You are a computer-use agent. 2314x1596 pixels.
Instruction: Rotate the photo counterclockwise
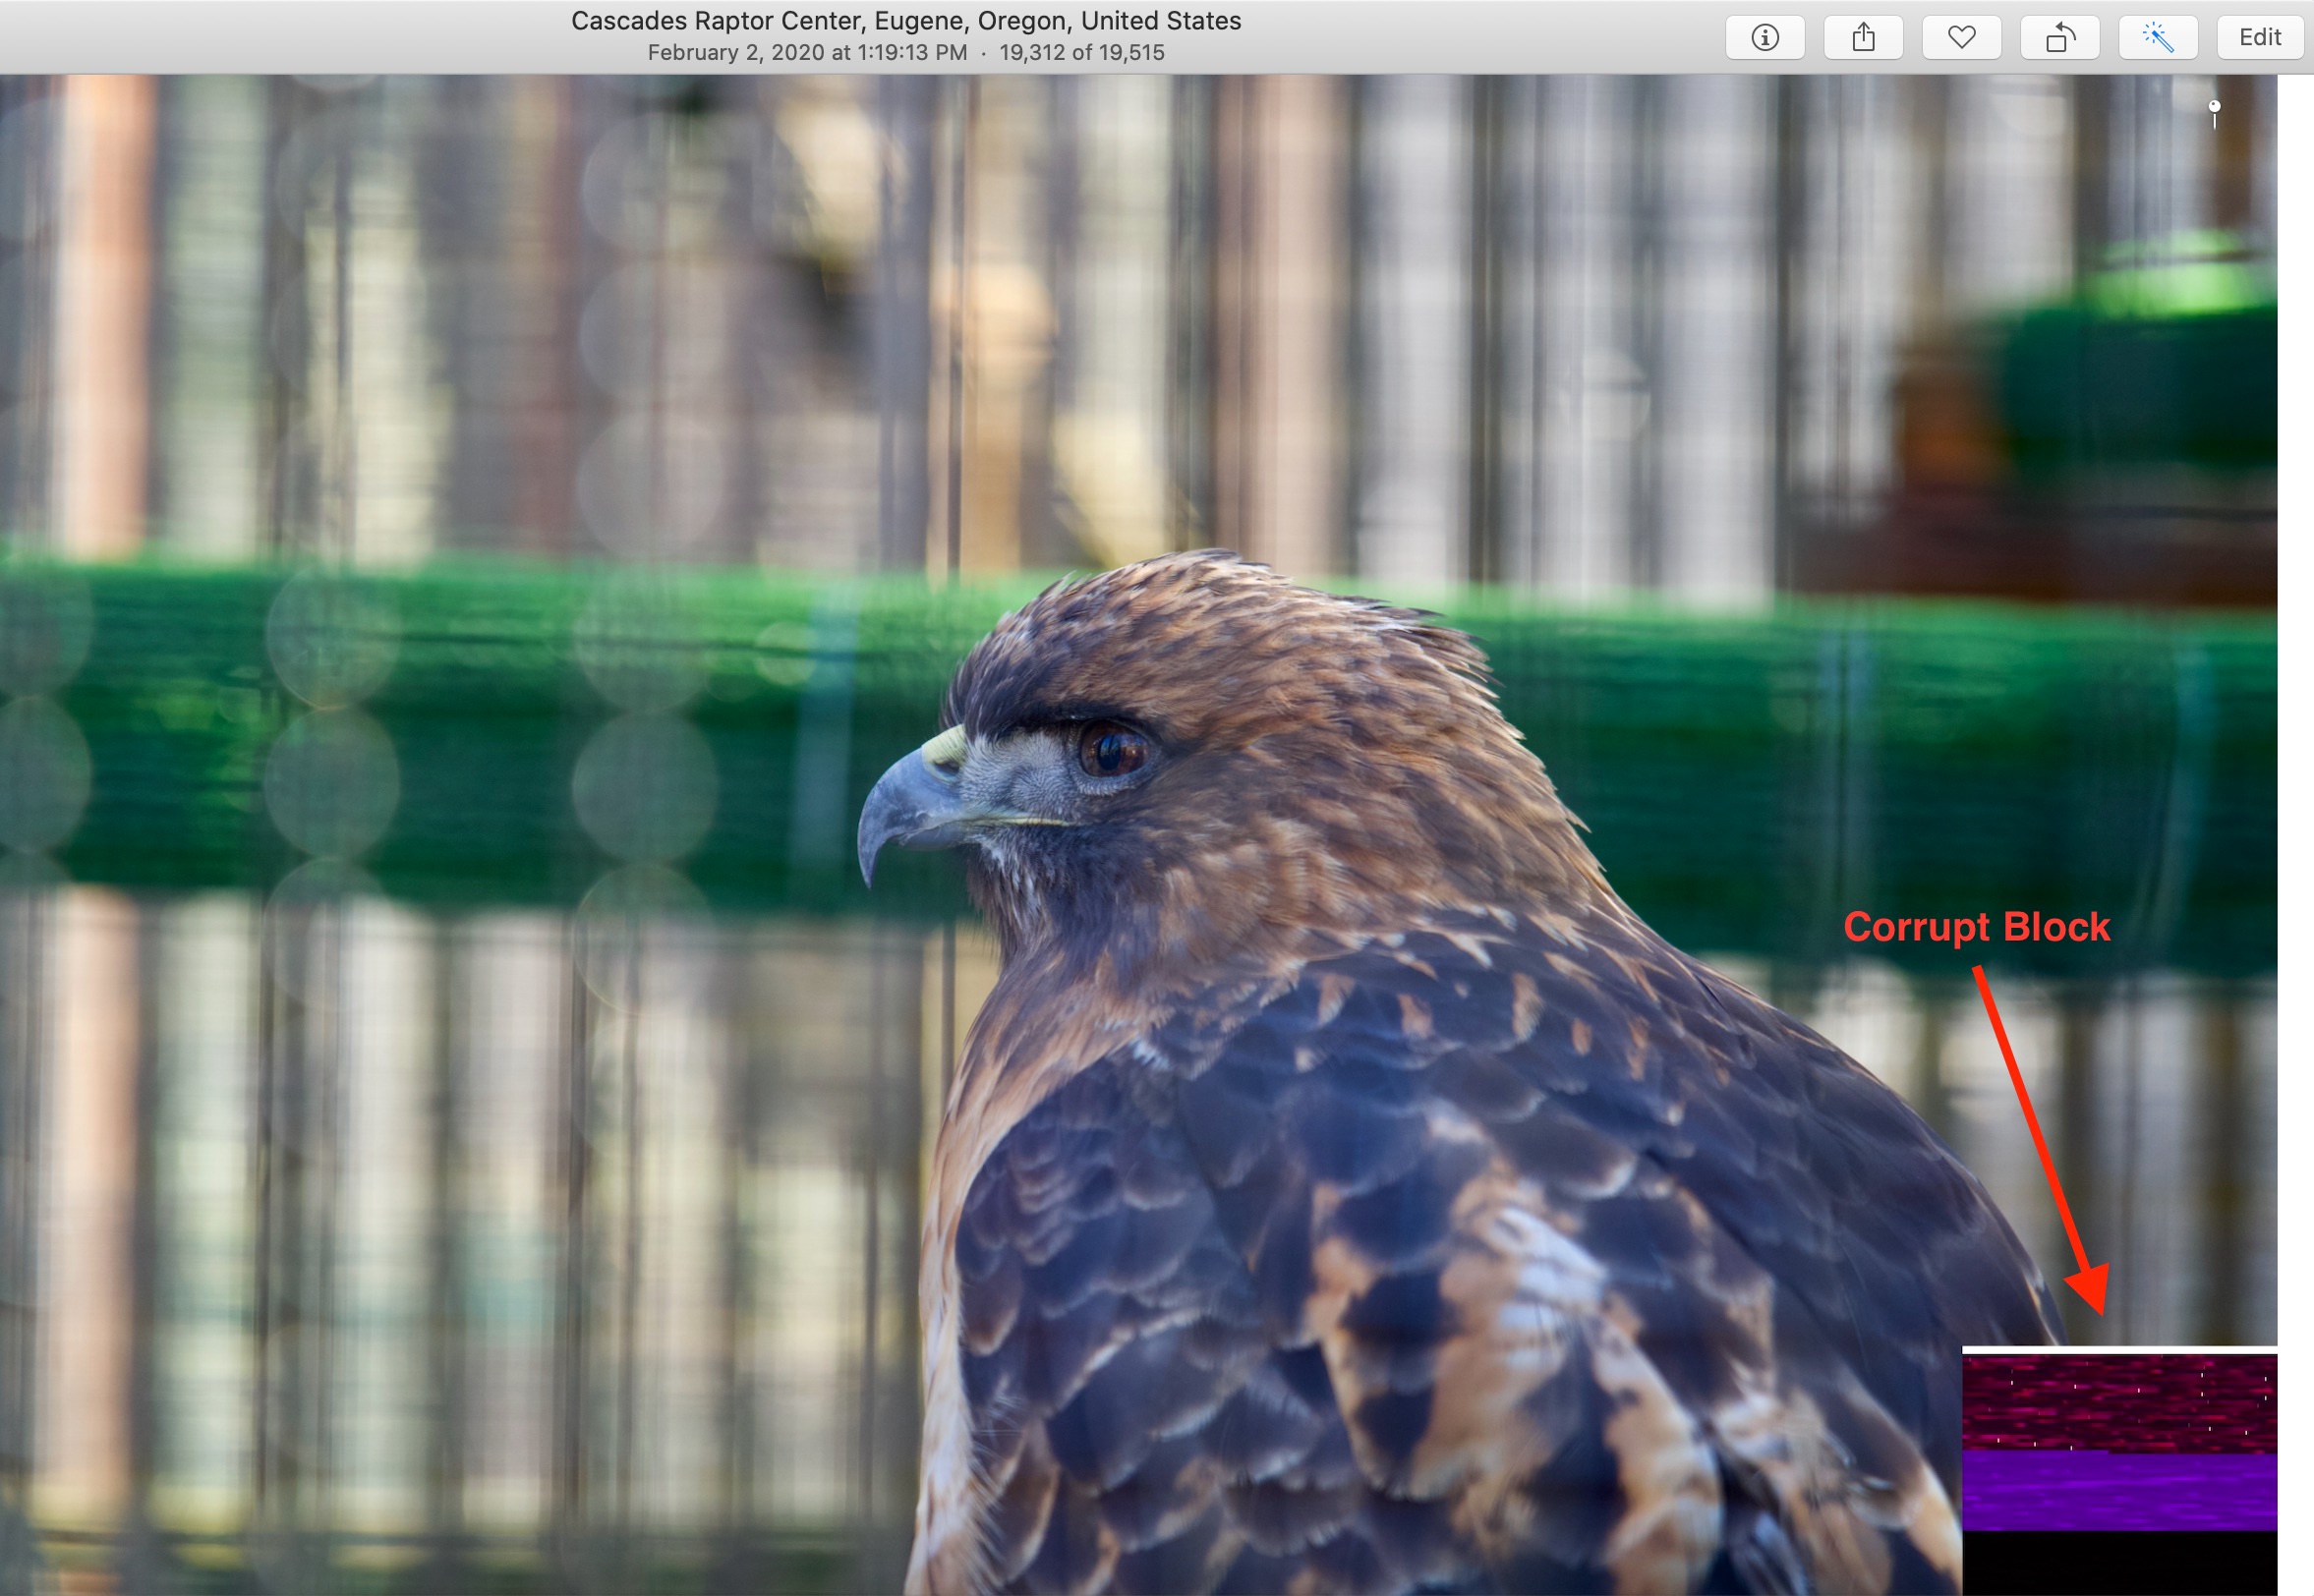2059,38
